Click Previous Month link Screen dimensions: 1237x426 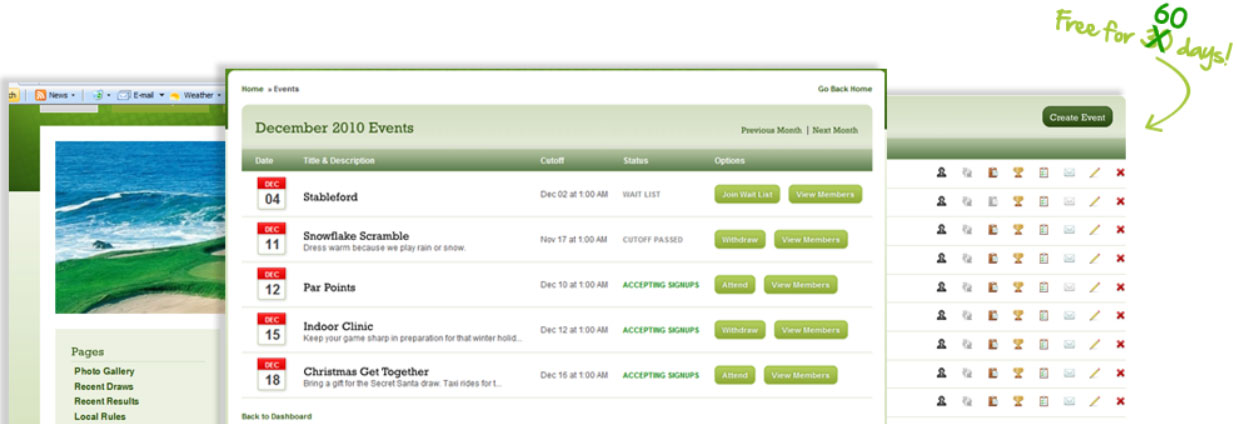771,130
